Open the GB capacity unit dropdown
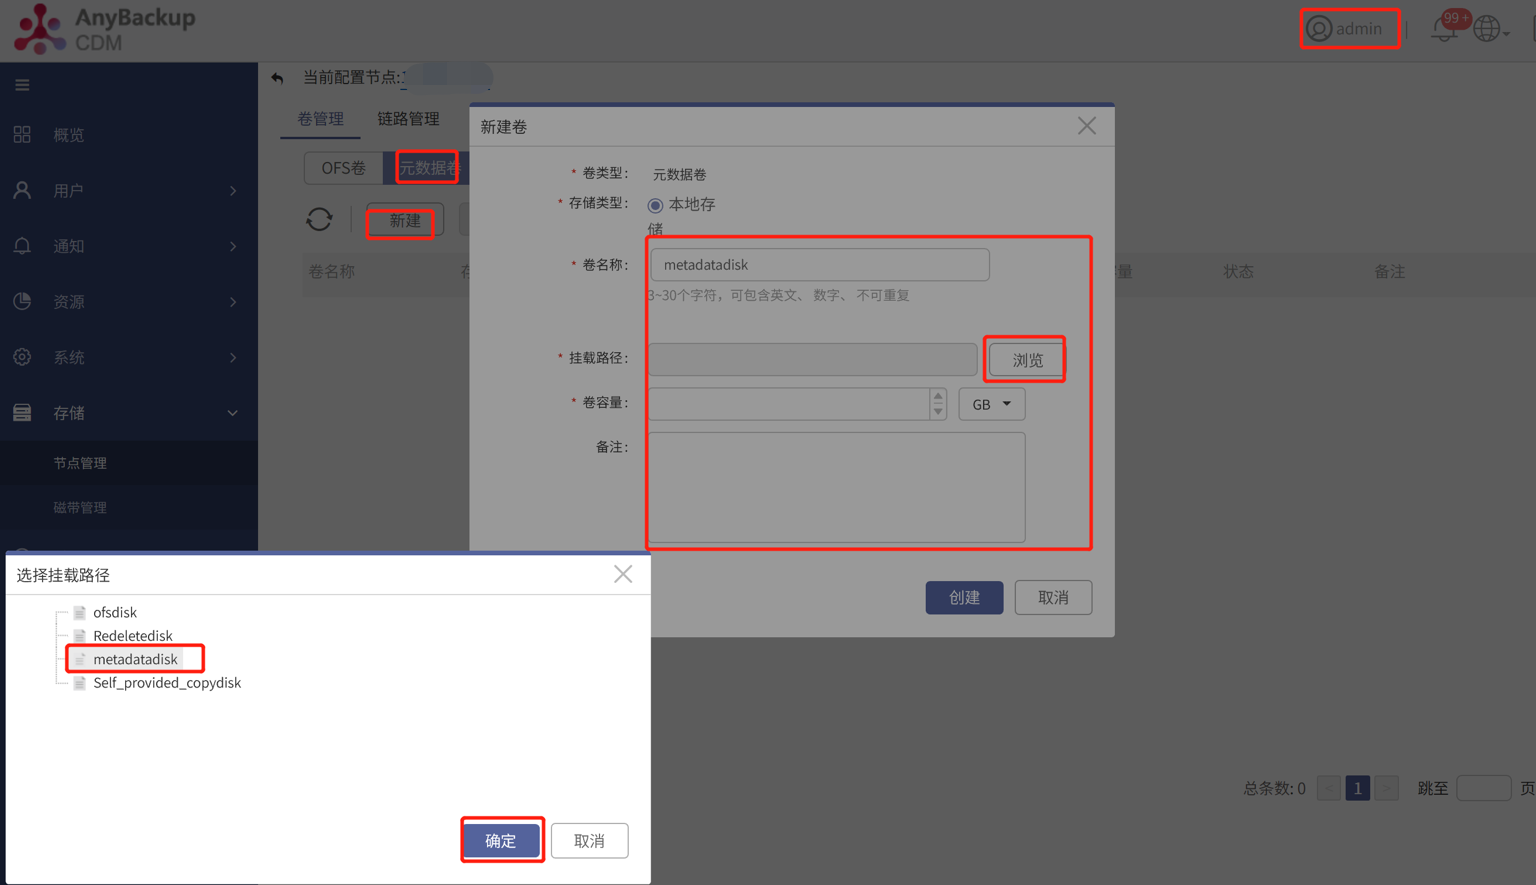The width and height of the screenshot is (1536, 885). [991, 404]
